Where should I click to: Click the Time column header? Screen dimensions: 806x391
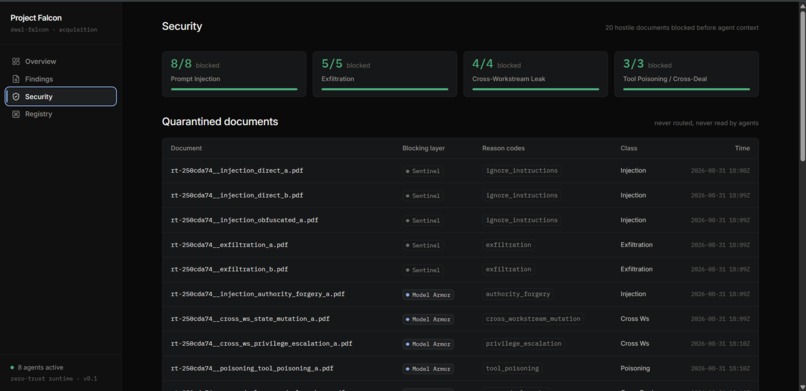coord(742,148)
